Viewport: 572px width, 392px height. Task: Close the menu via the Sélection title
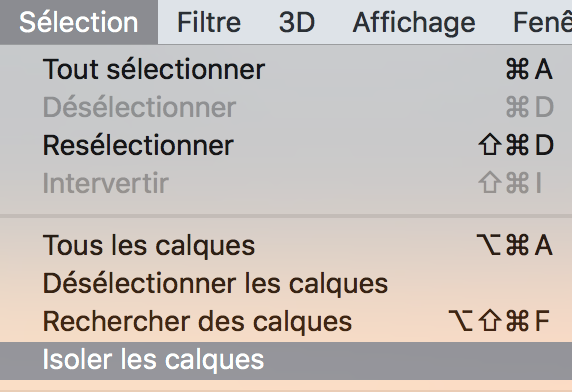point(78,22)
